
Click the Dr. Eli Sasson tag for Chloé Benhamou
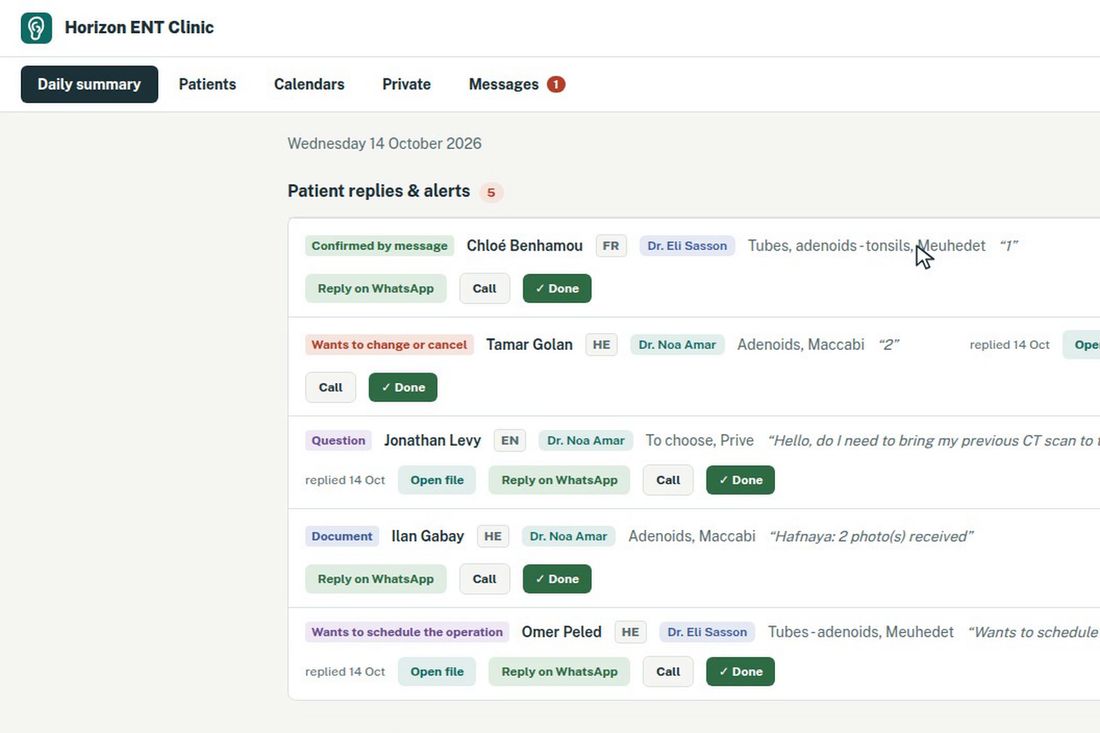pyautogui.click(x=687, y=246)
